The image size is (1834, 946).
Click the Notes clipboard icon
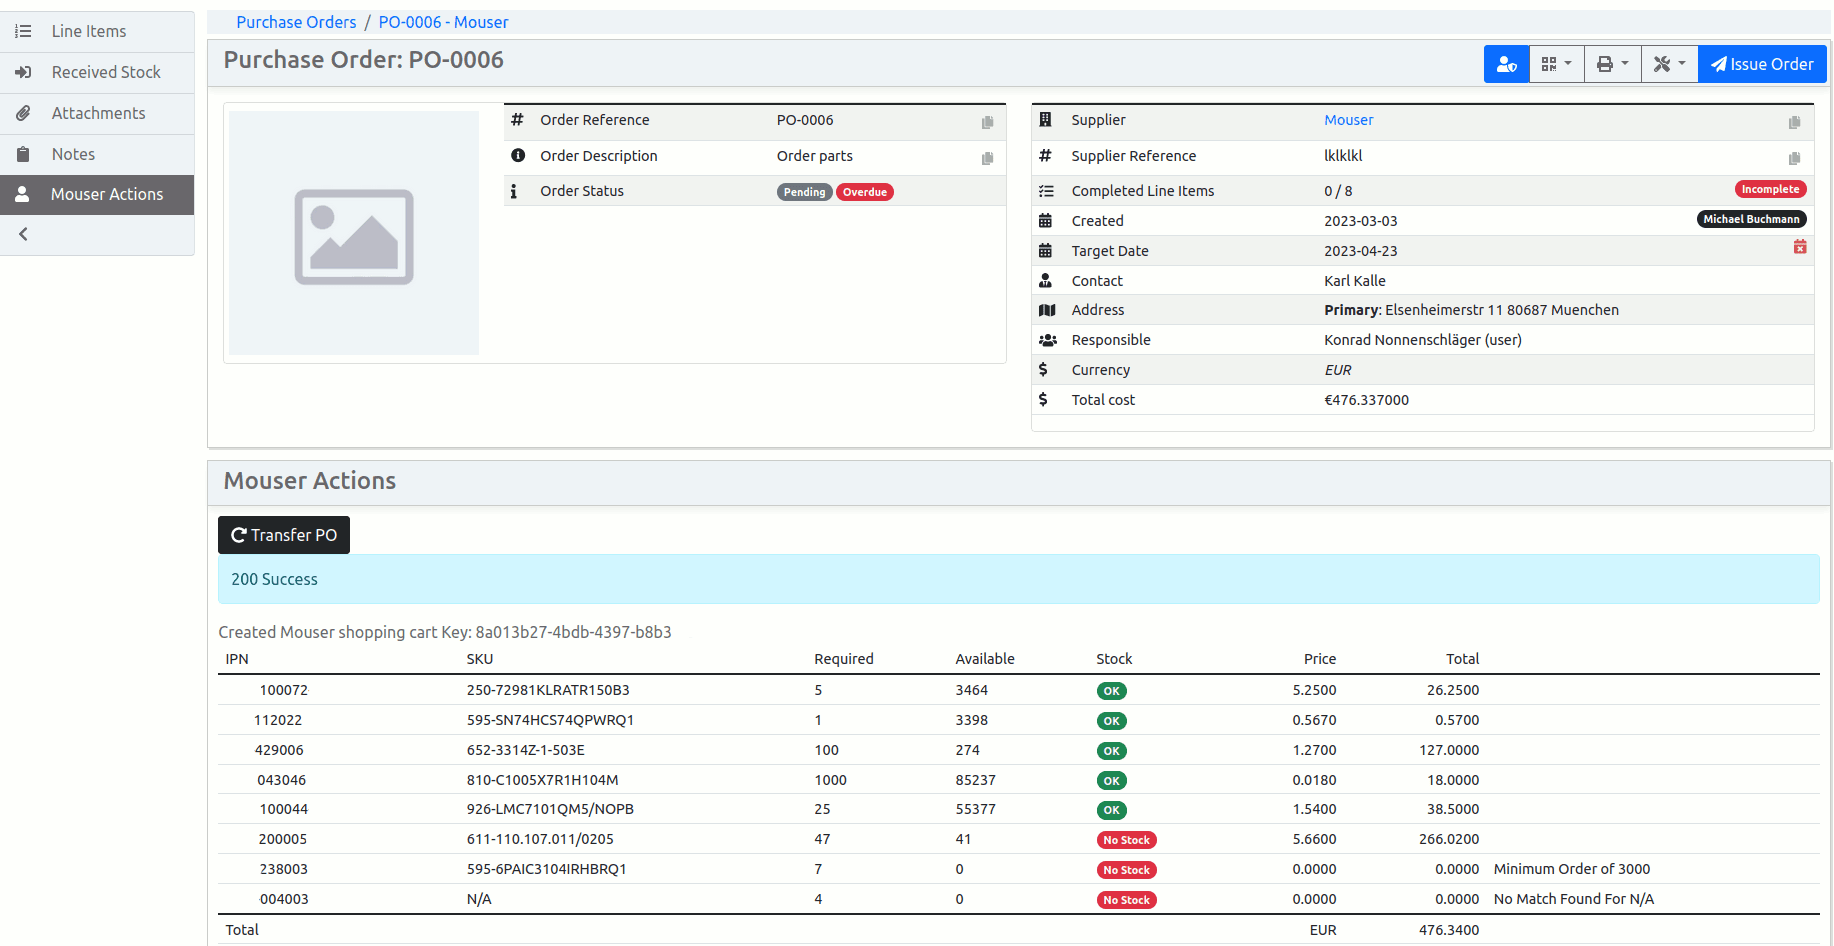point(23,154)
